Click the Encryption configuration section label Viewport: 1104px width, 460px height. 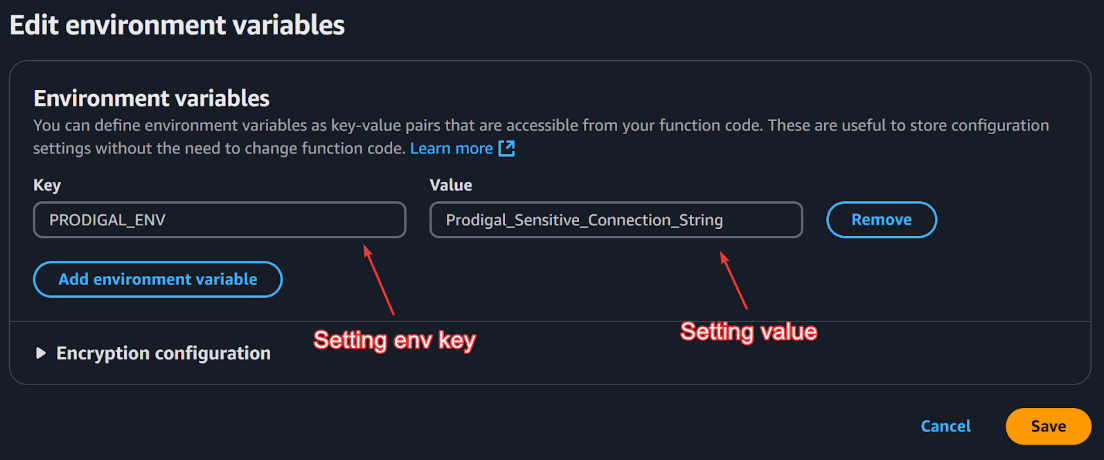coord(163,353)
